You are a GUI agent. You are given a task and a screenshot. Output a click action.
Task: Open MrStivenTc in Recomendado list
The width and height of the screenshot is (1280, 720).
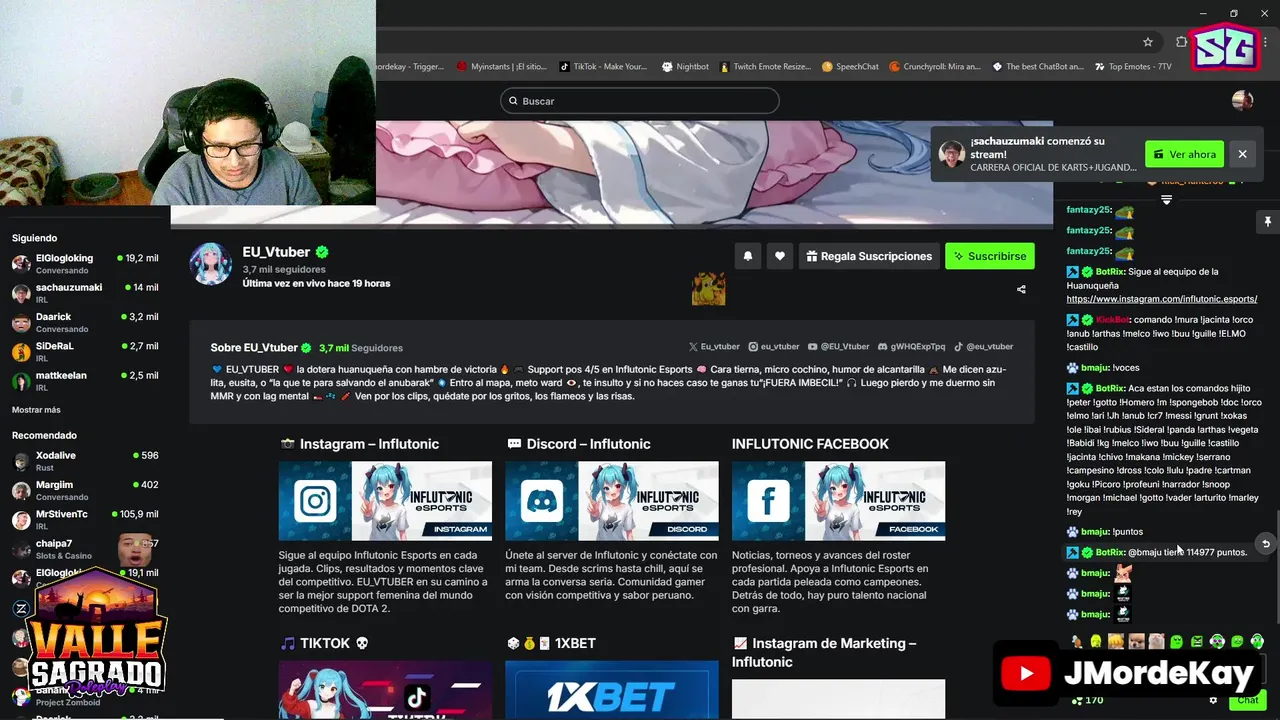(x=85, y=519)
